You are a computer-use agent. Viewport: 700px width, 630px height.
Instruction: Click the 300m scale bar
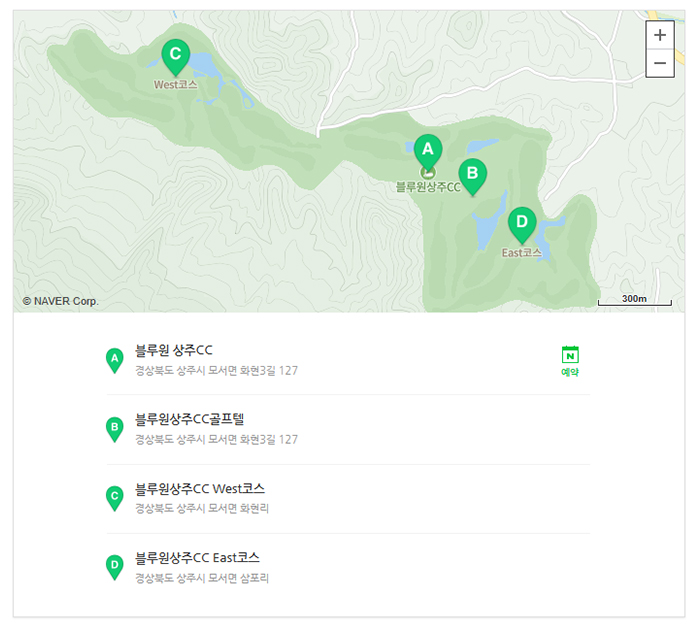[x=634, y=300]
